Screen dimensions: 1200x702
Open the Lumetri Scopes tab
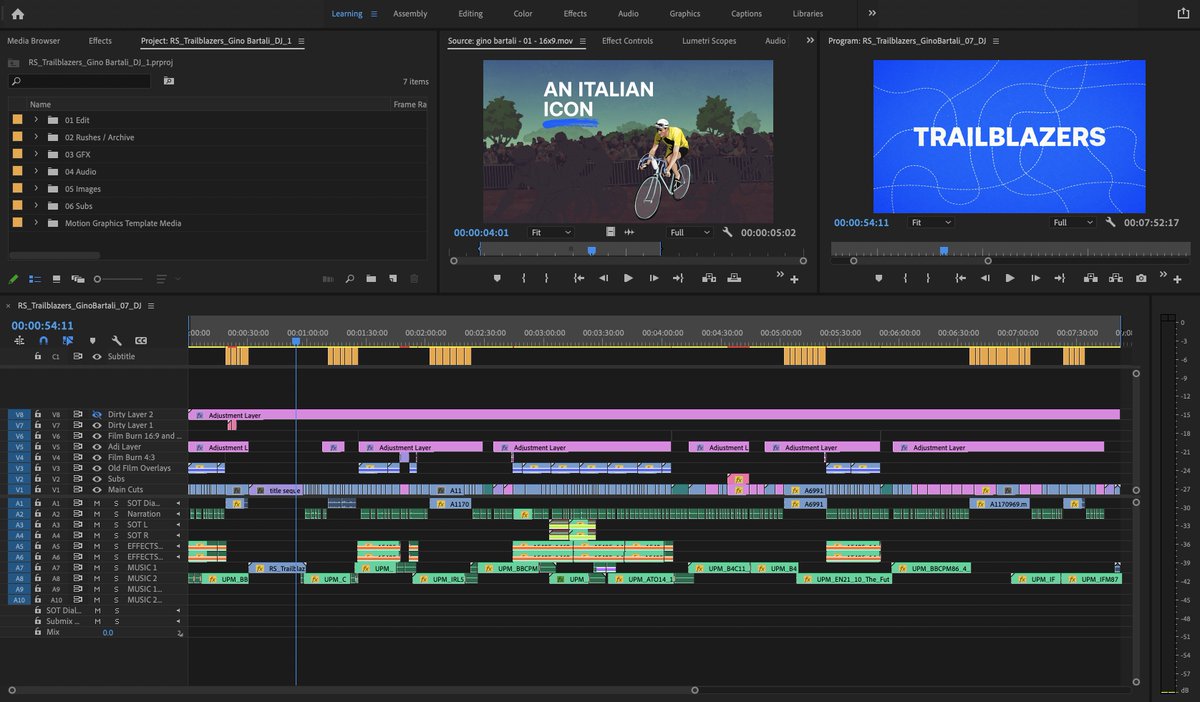(x=709, y=41)
